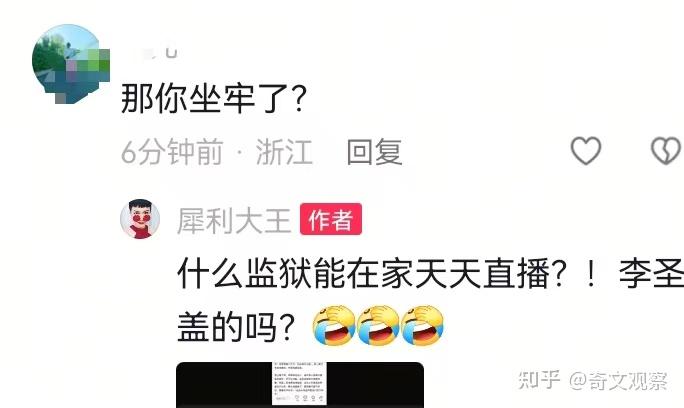Dislike the comment using broken heart icon
684x408 pixels.
(666, 151)
